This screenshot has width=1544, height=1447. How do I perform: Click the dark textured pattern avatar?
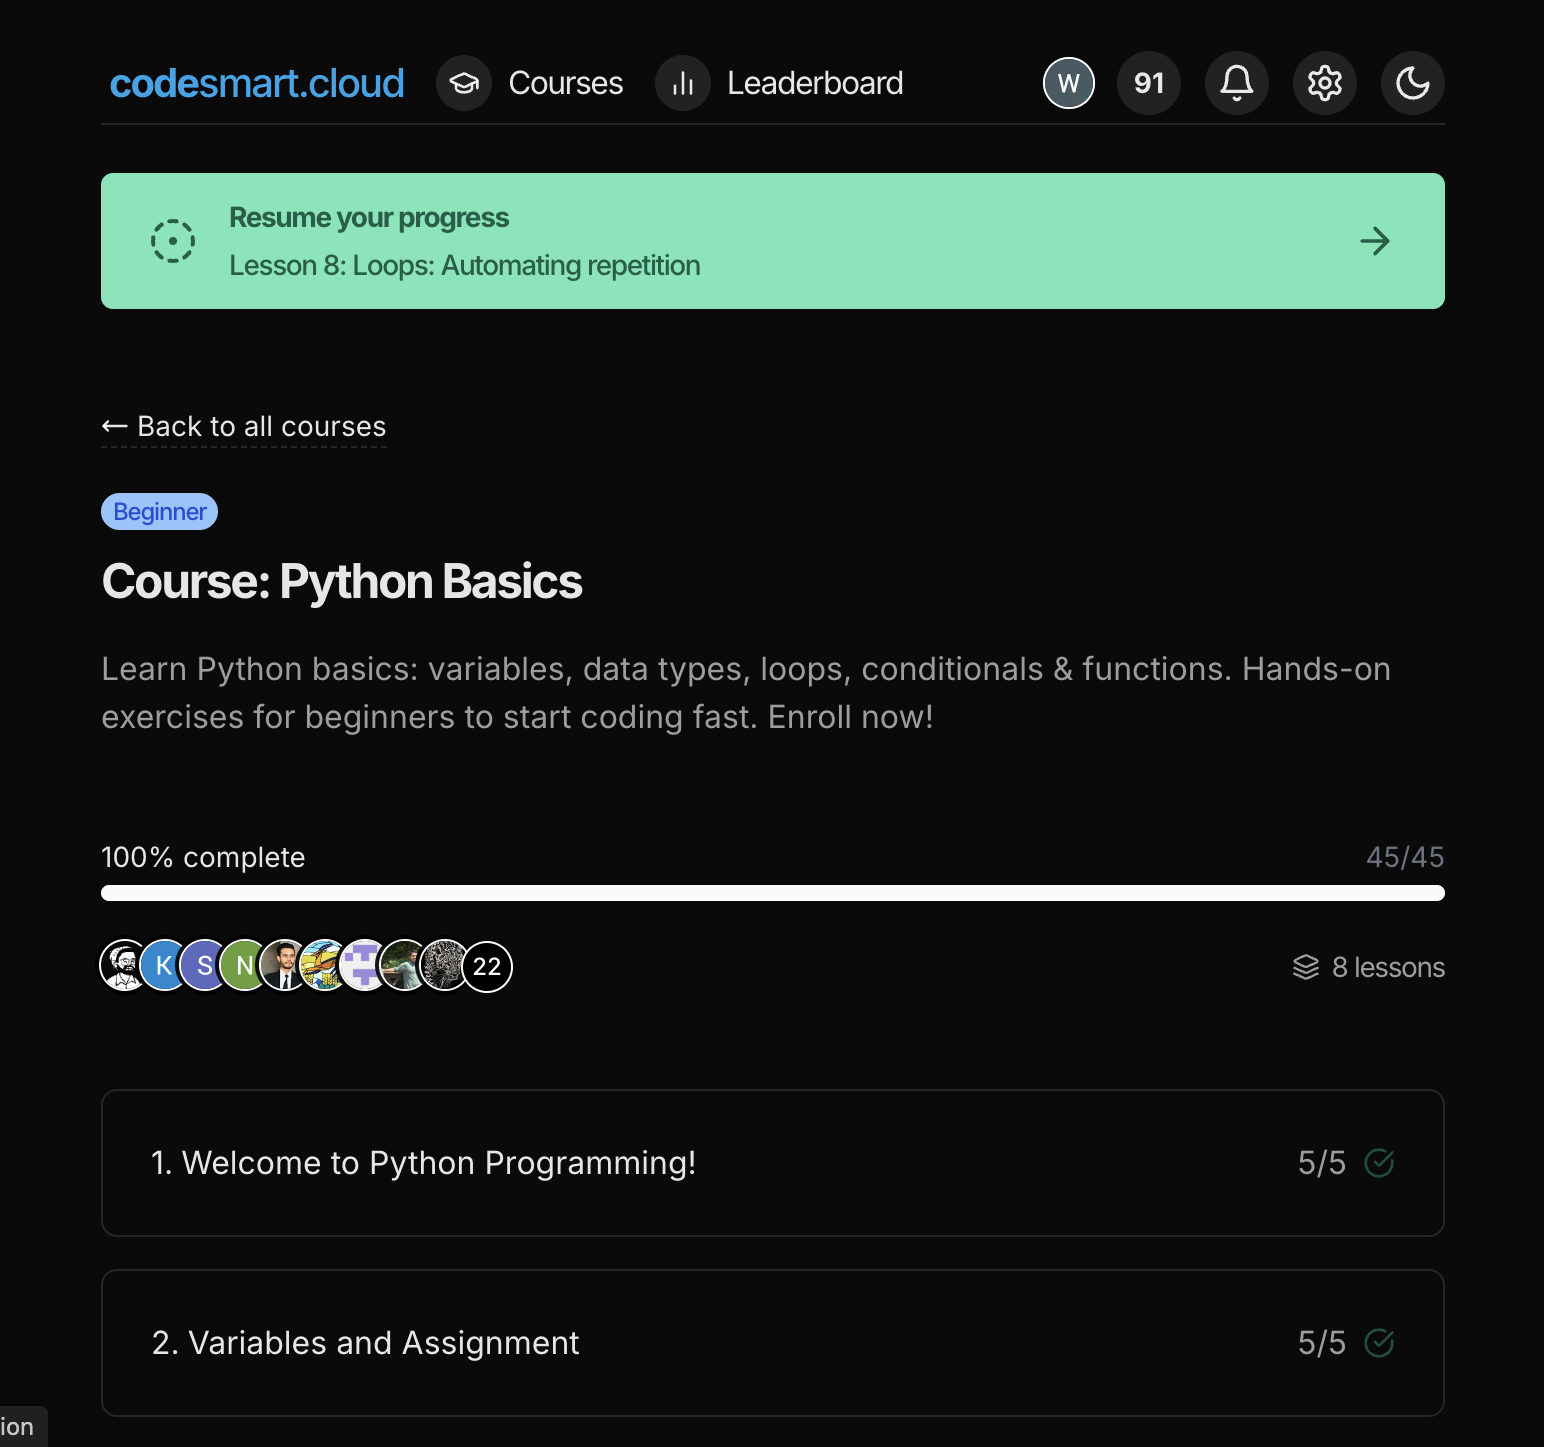445,966
